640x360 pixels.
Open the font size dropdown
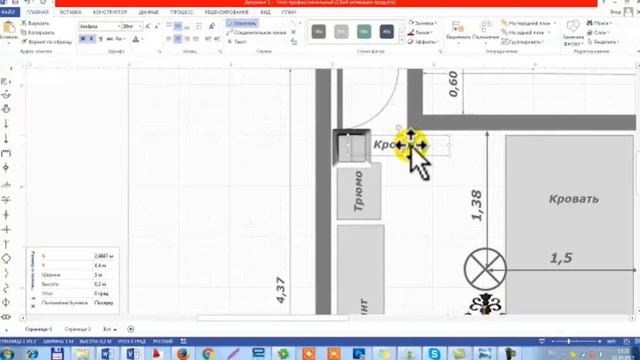coord(140,27)
